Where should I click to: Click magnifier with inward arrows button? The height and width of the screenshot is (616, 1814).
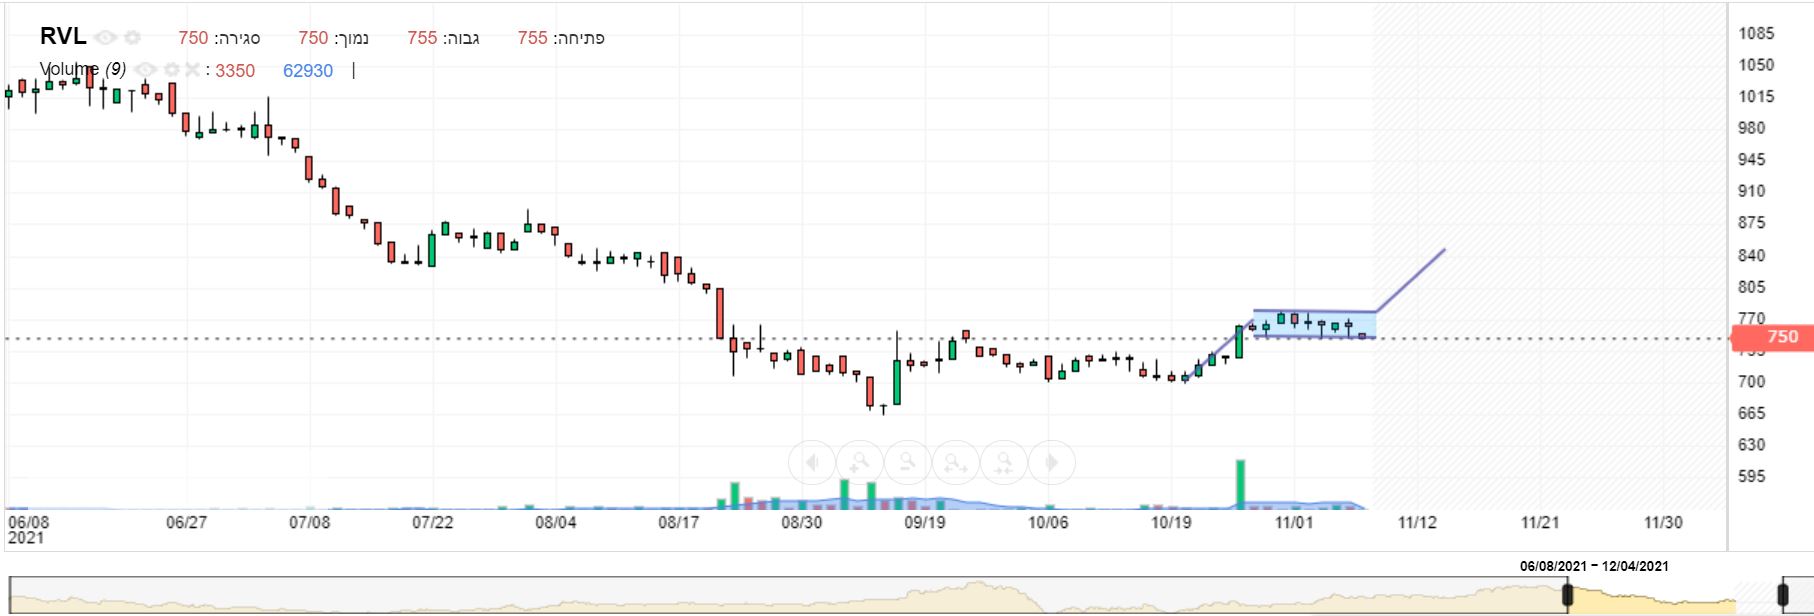[x=1004, y=463]
